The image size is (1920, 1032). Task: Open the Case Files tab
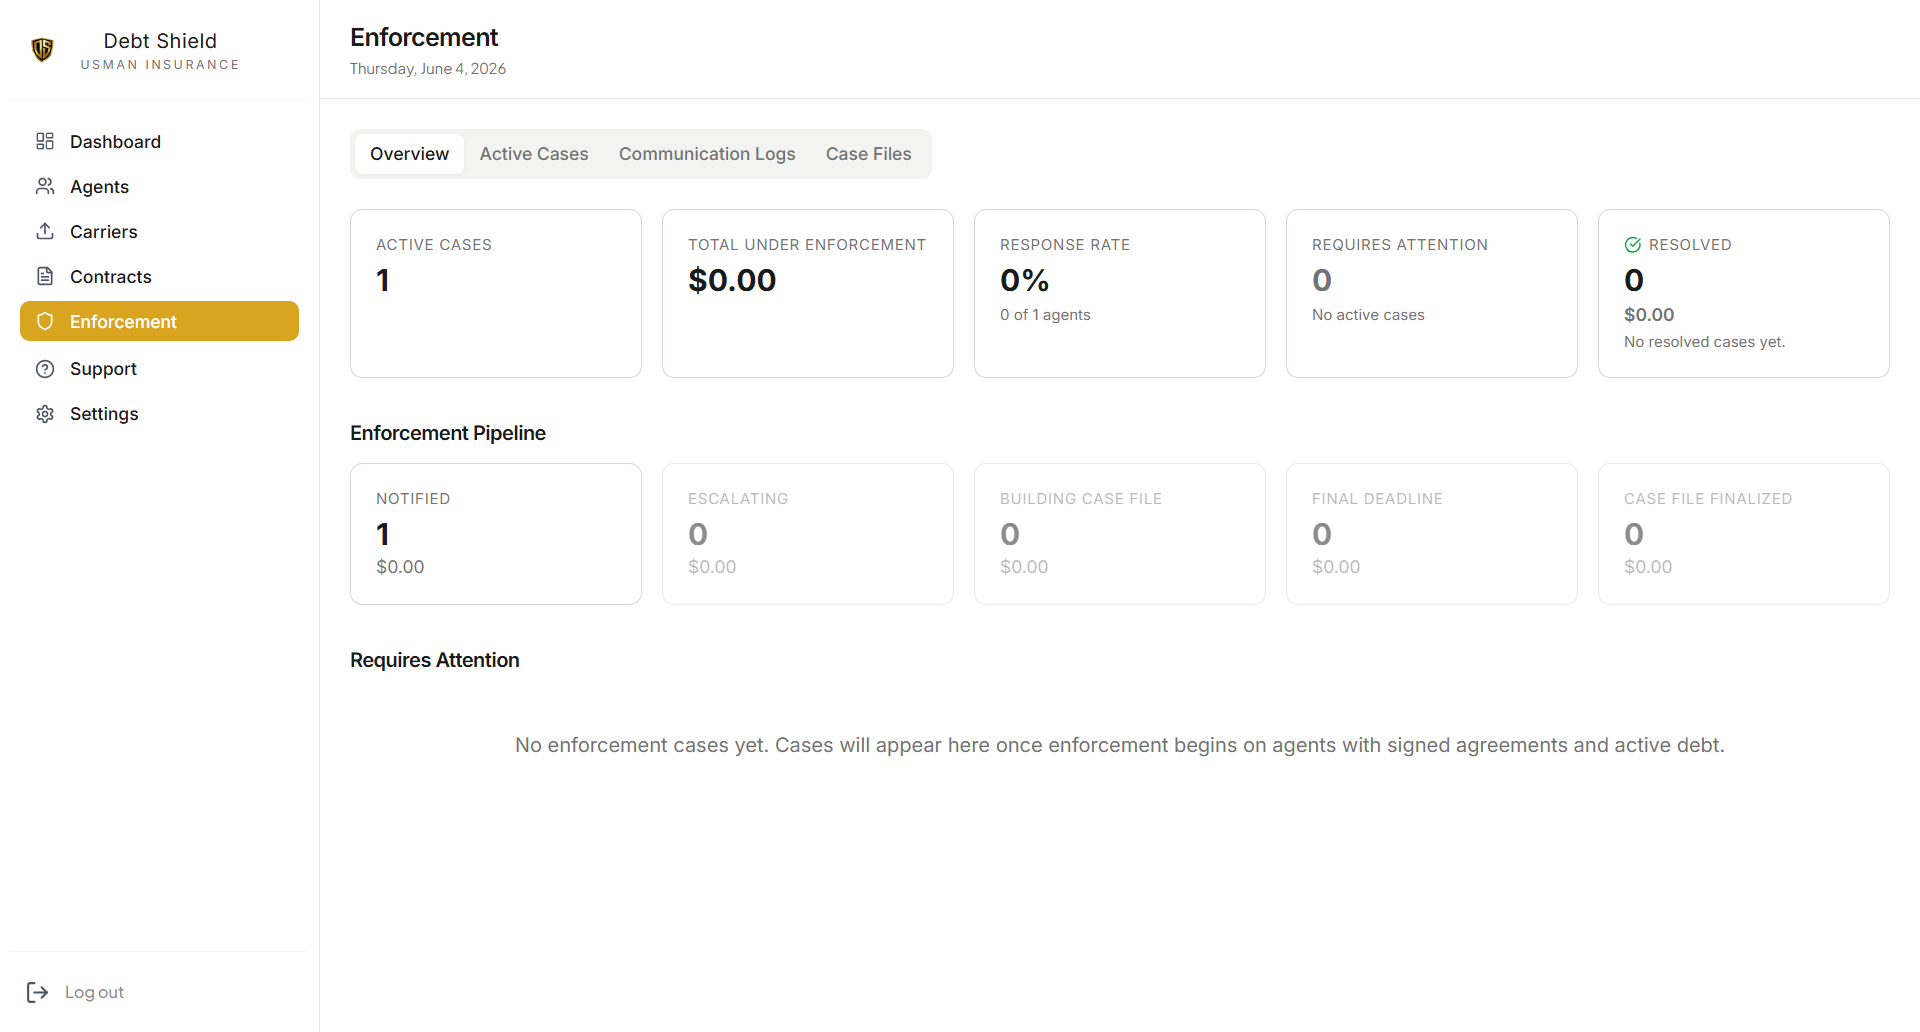coord(868,154)
